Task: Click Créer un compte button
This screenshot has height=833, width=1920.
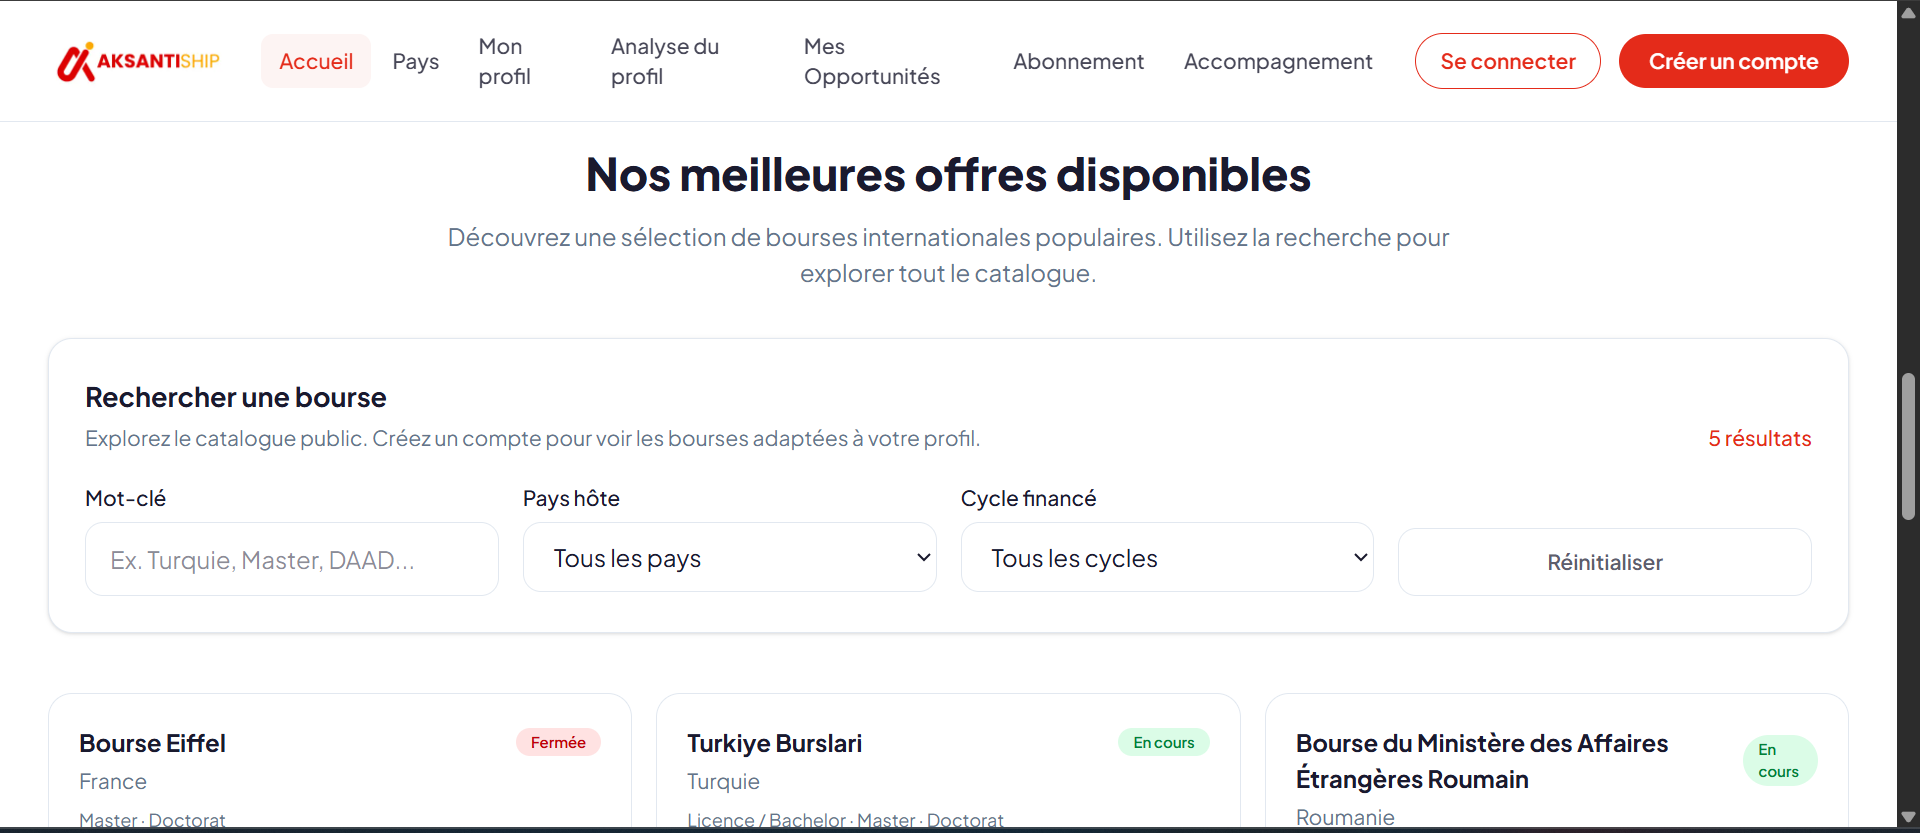Action: [1733, 61]
